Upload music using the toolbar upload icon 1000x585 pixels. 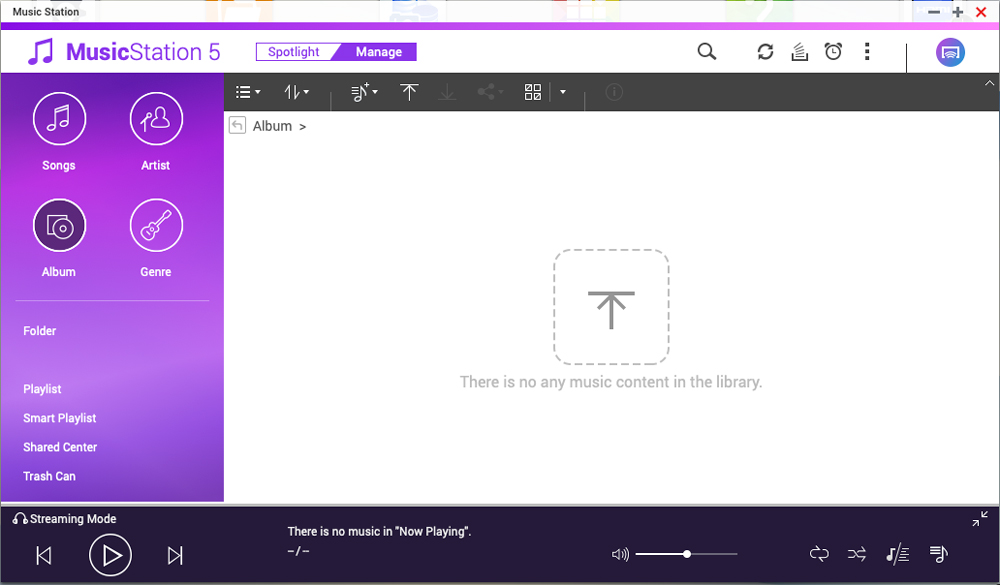coord(409,93)
